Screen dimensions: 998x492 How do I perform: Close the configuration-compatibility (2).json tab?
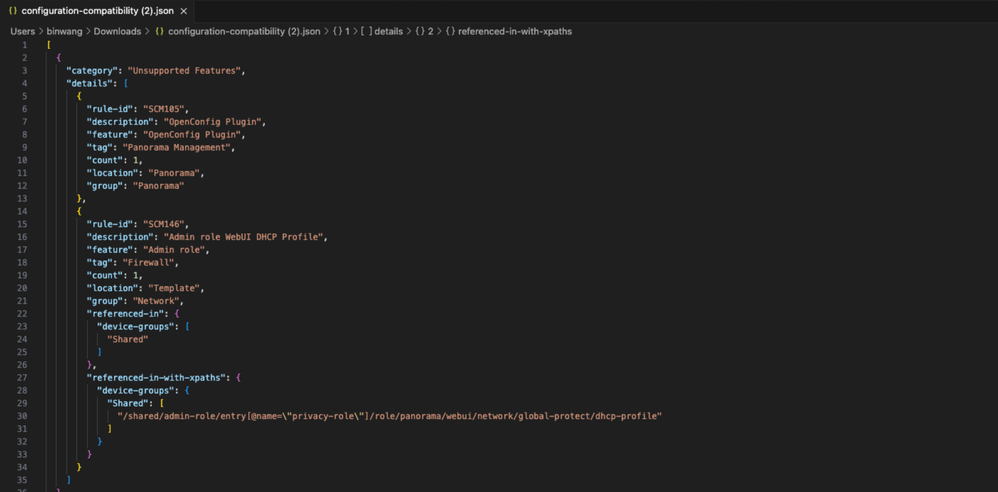184,11
